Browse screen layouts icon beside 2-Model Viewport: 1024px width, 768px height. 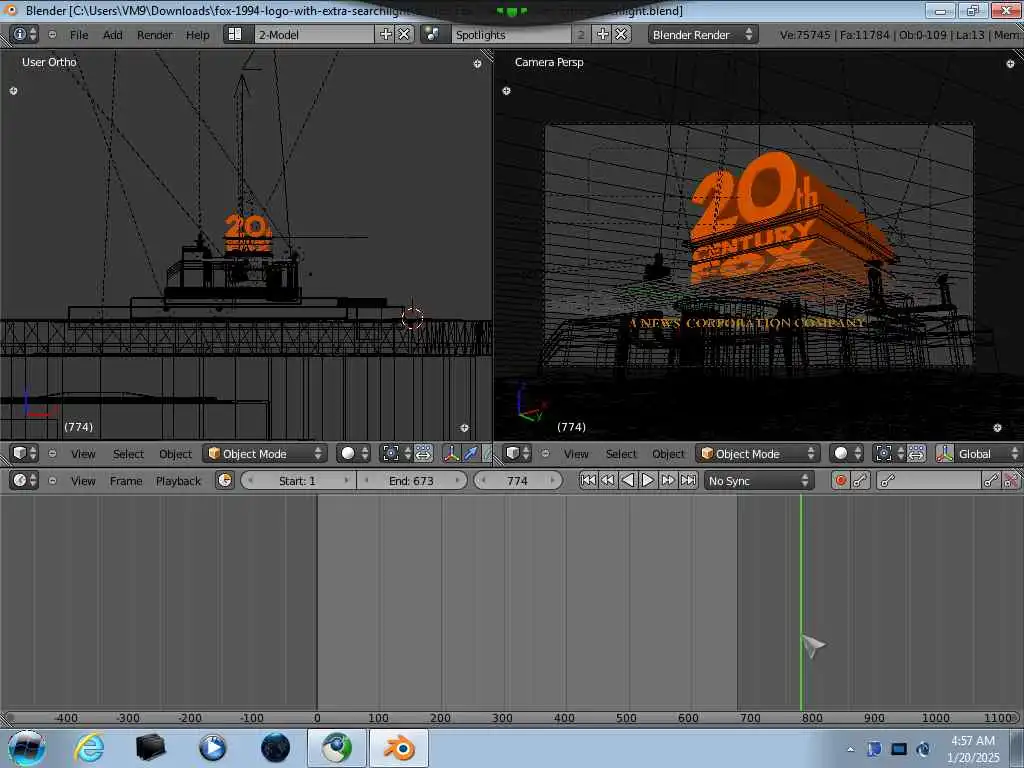click(x=236, y=35)
